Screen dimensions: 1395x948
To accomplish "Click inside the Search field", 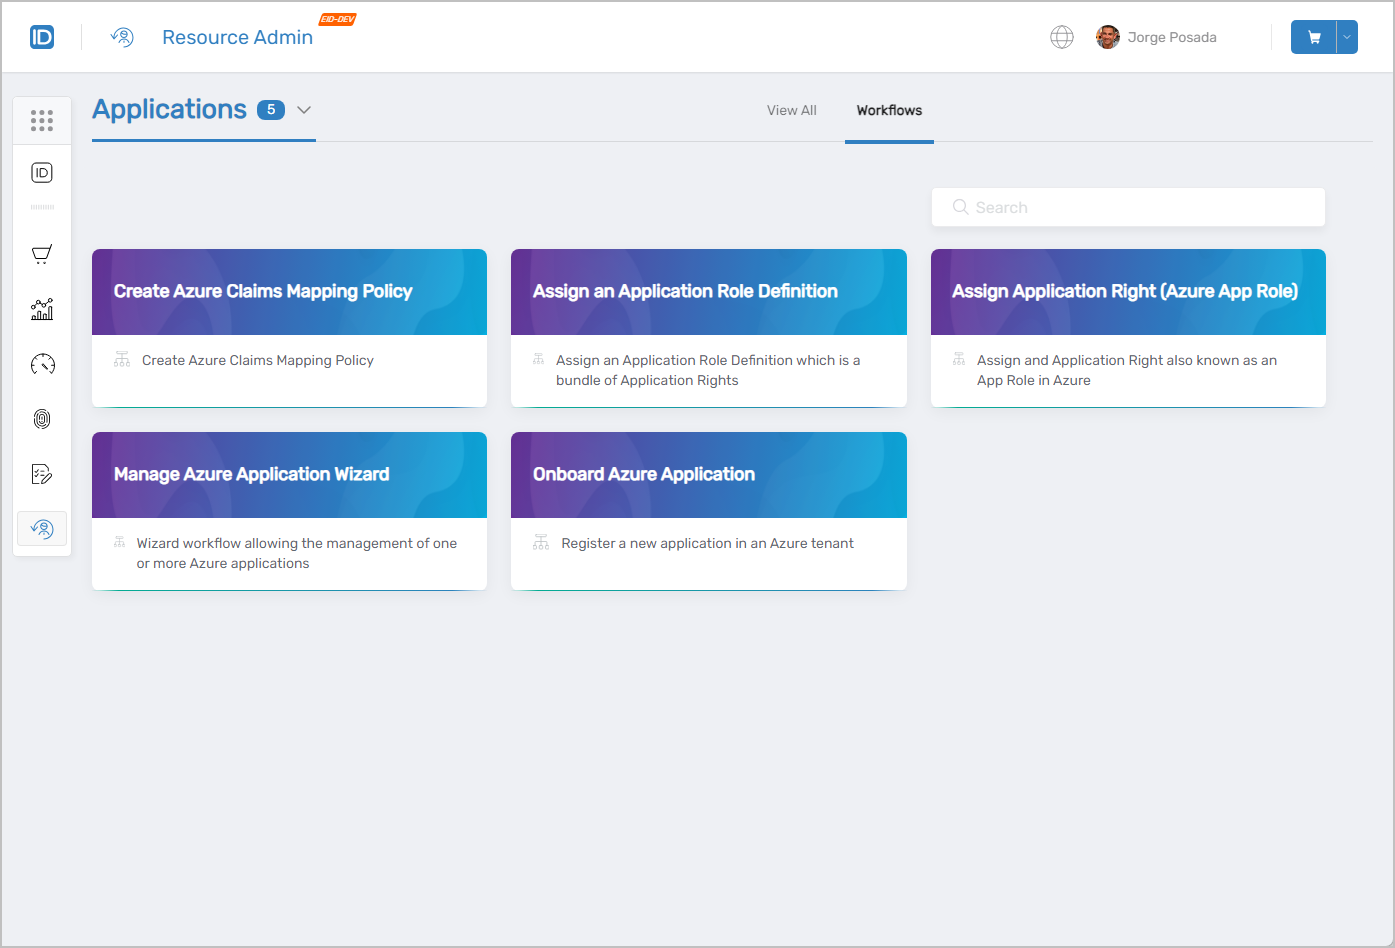I will [x=1128, y=207].
